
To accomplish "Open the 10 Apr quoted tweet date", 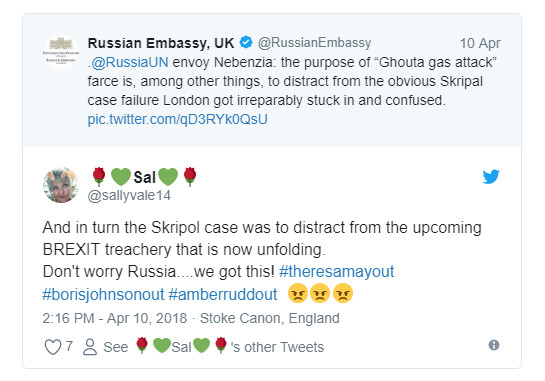I will pyautogui.click(x=480, y=43).
